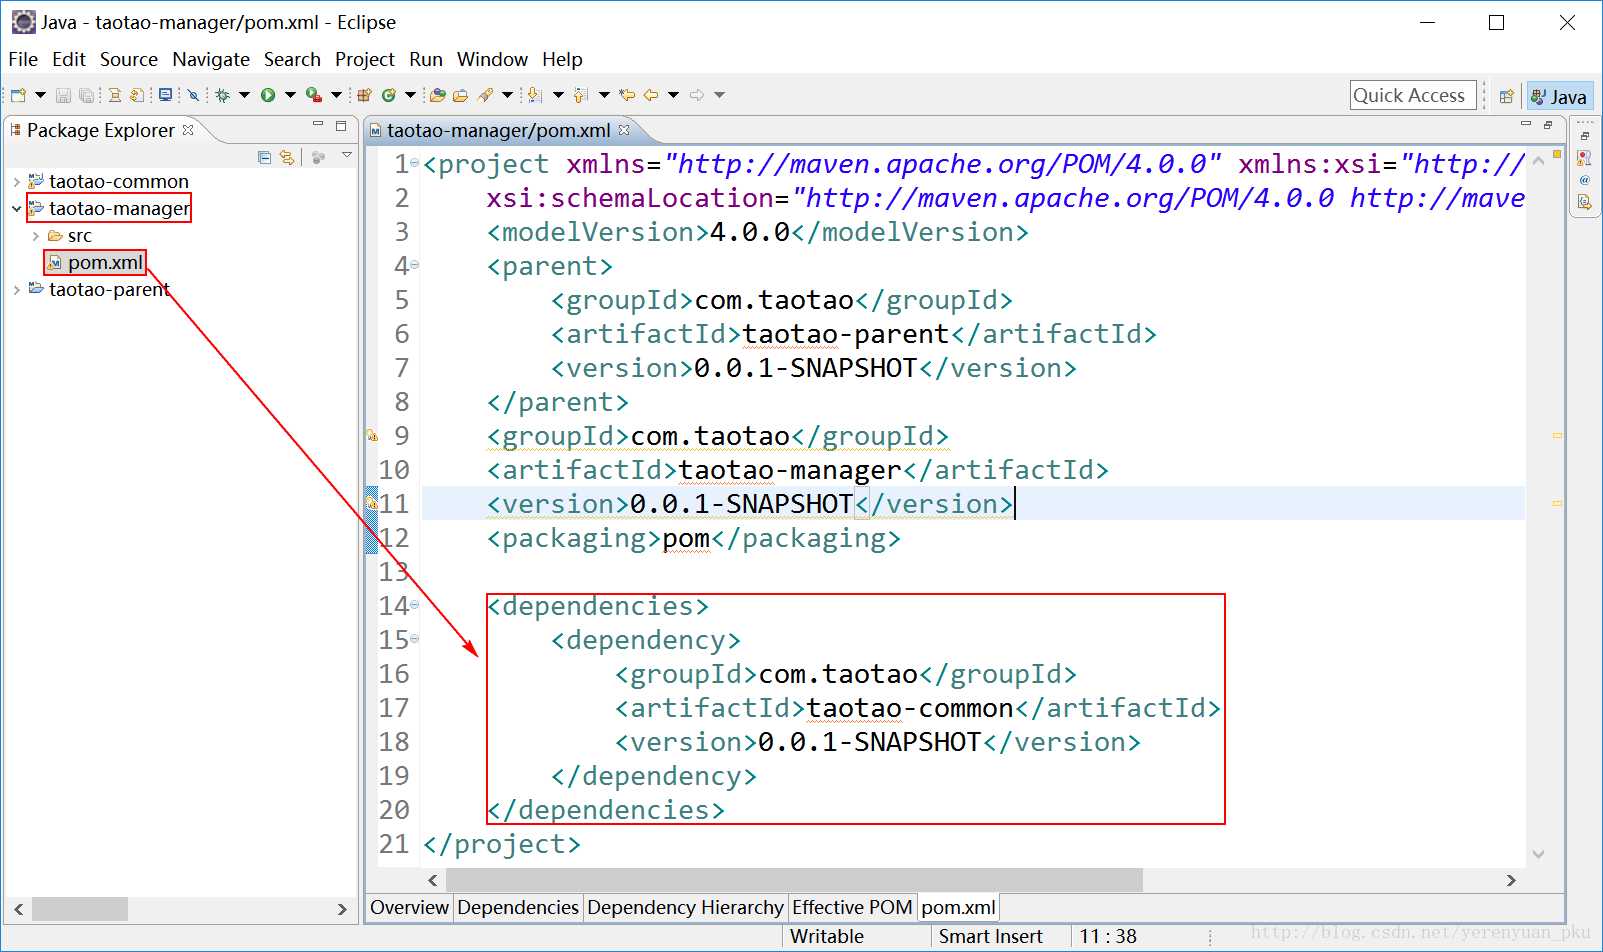Expand the taotao-common project node
The height and width of the screenshot is (952, 1603).
click(x=16, y=182)
